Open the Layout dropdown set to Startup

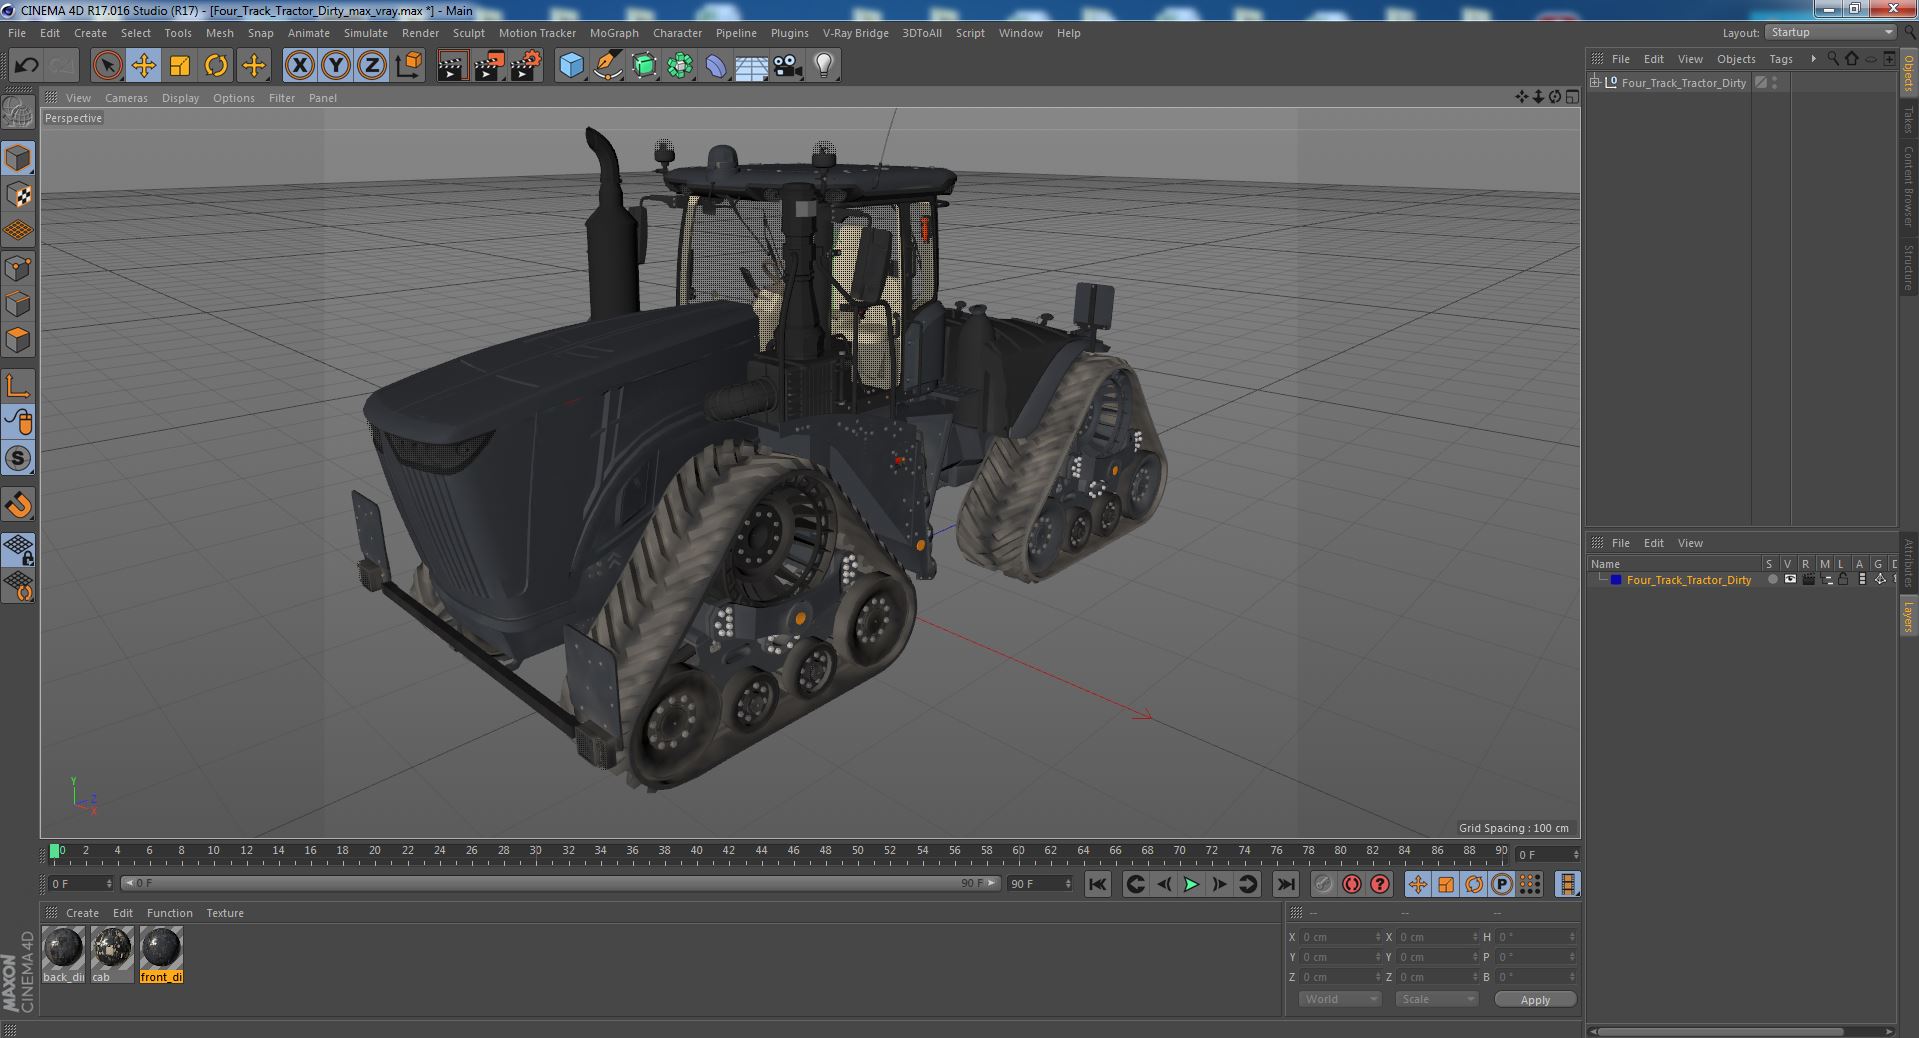point(1830,32)
